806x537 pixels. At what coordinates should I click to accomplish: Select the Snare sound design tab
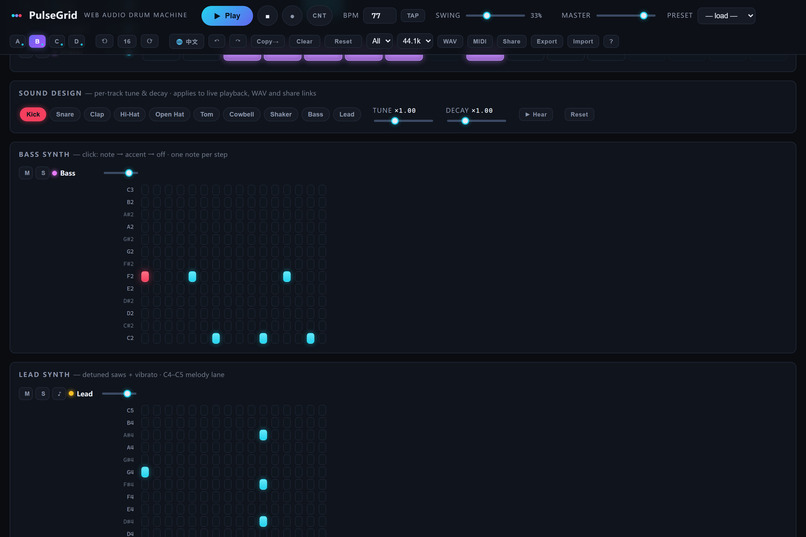click(x=65, y=115)
